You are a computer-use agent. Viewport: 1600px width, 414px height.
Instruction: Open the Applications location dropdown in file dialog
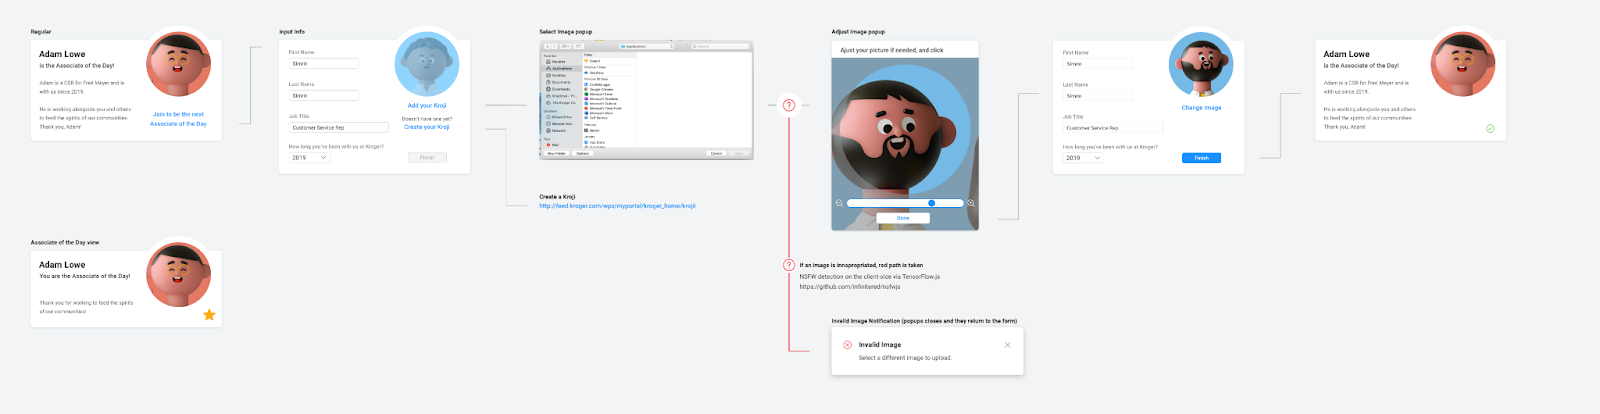[646, 46]
